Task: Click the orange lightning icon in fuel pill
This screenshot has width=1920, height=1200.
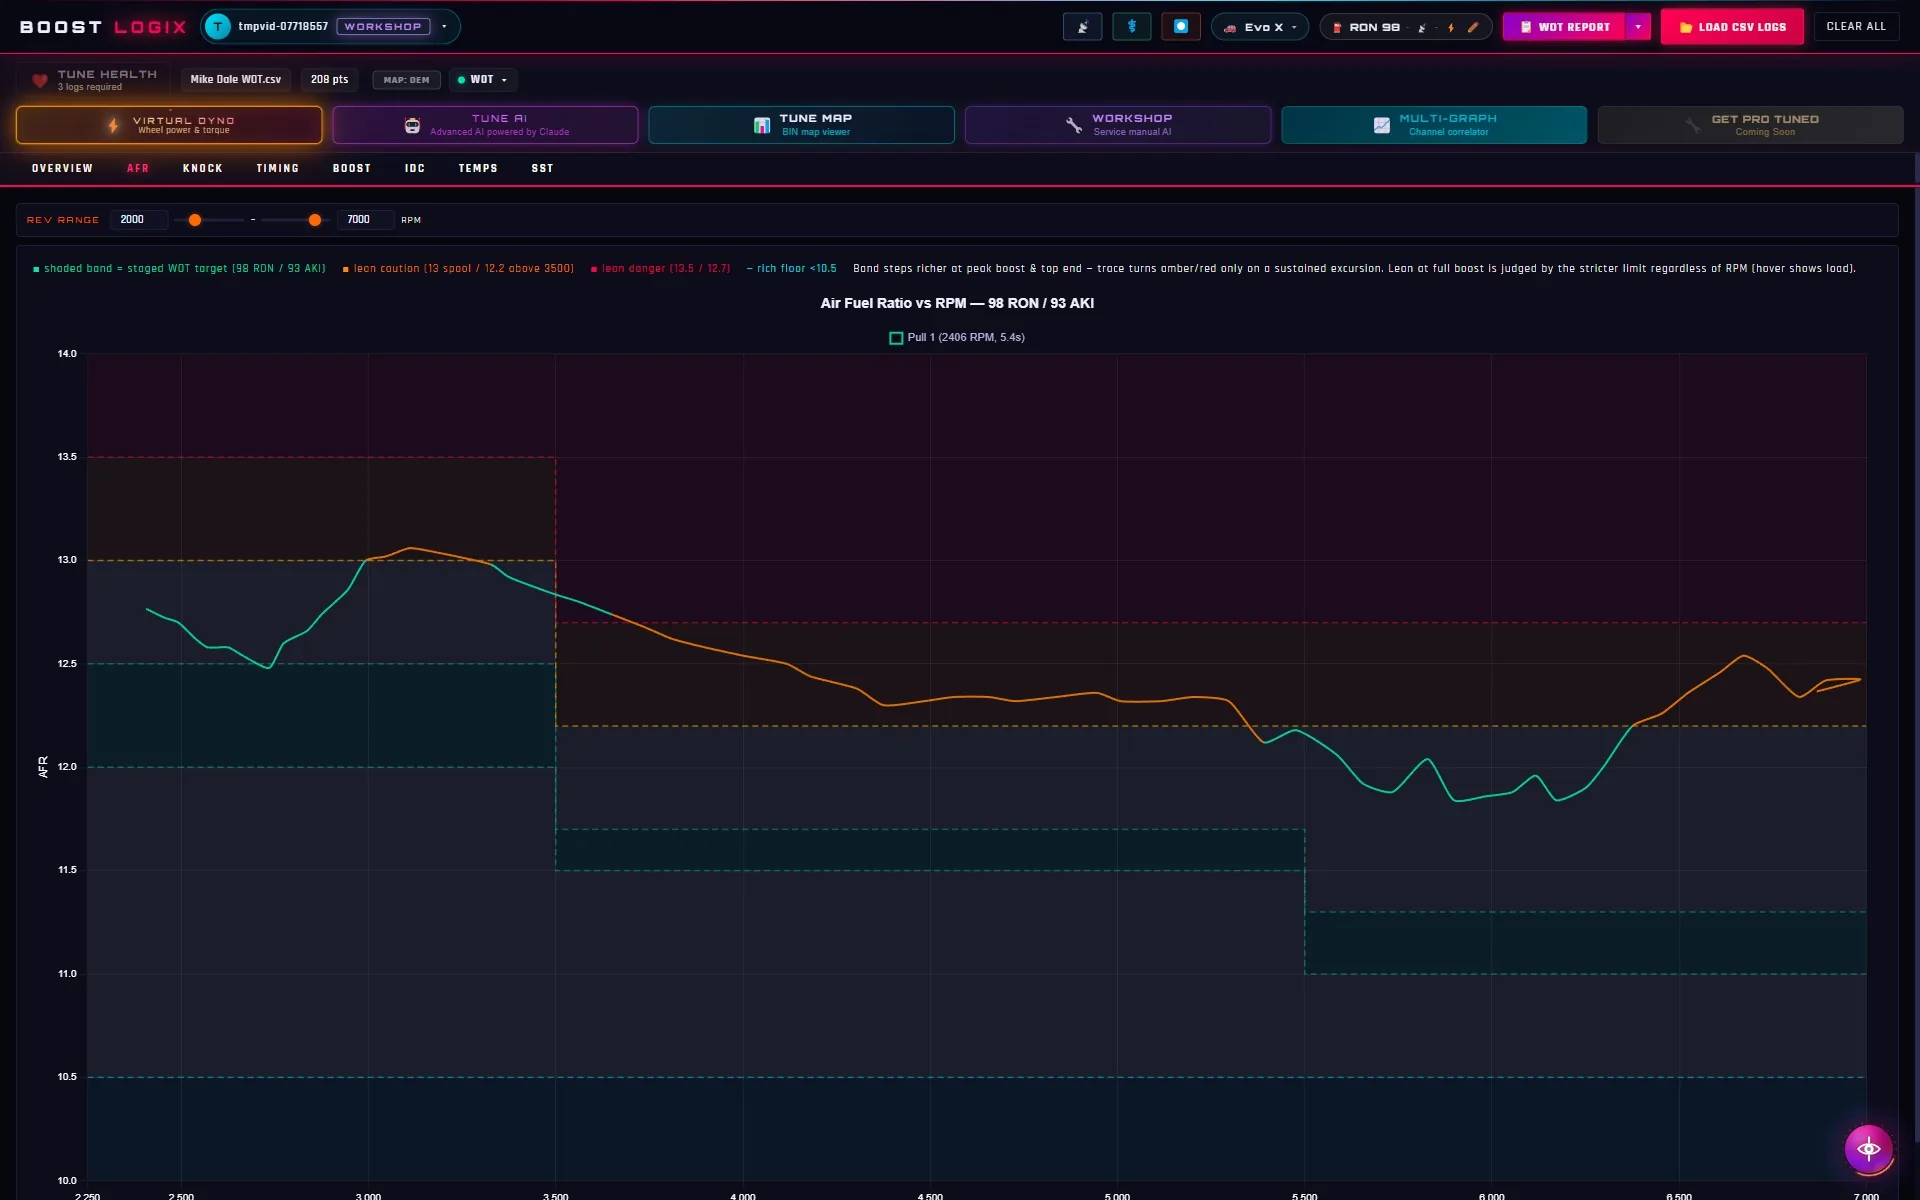Action: click(1450, 28)
